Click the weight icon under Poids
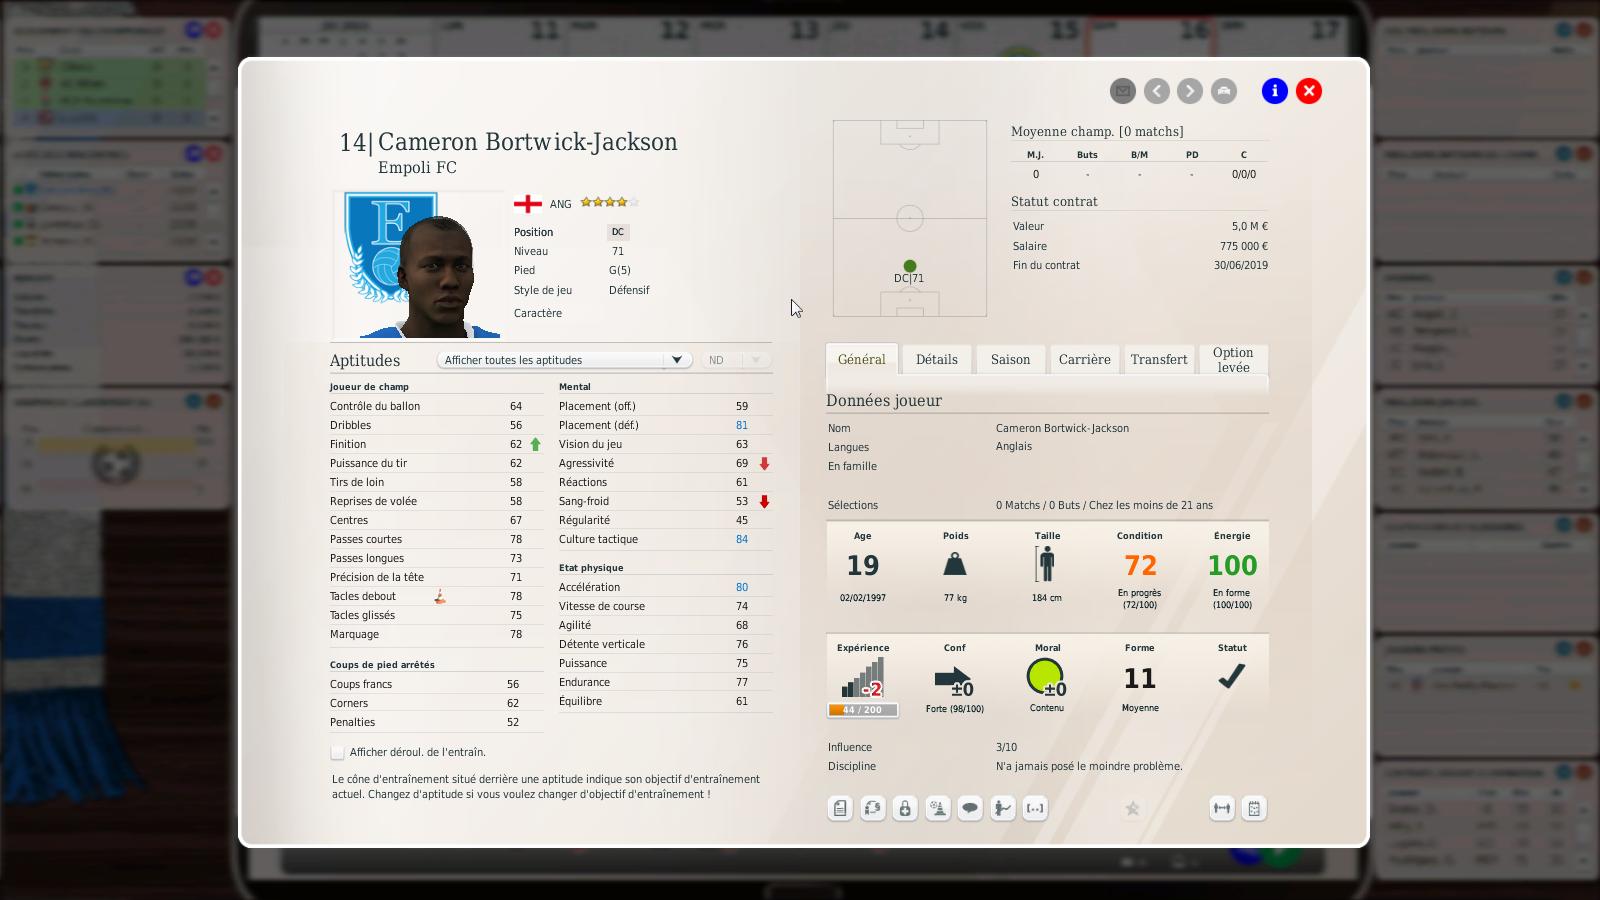 pos(955,564)
